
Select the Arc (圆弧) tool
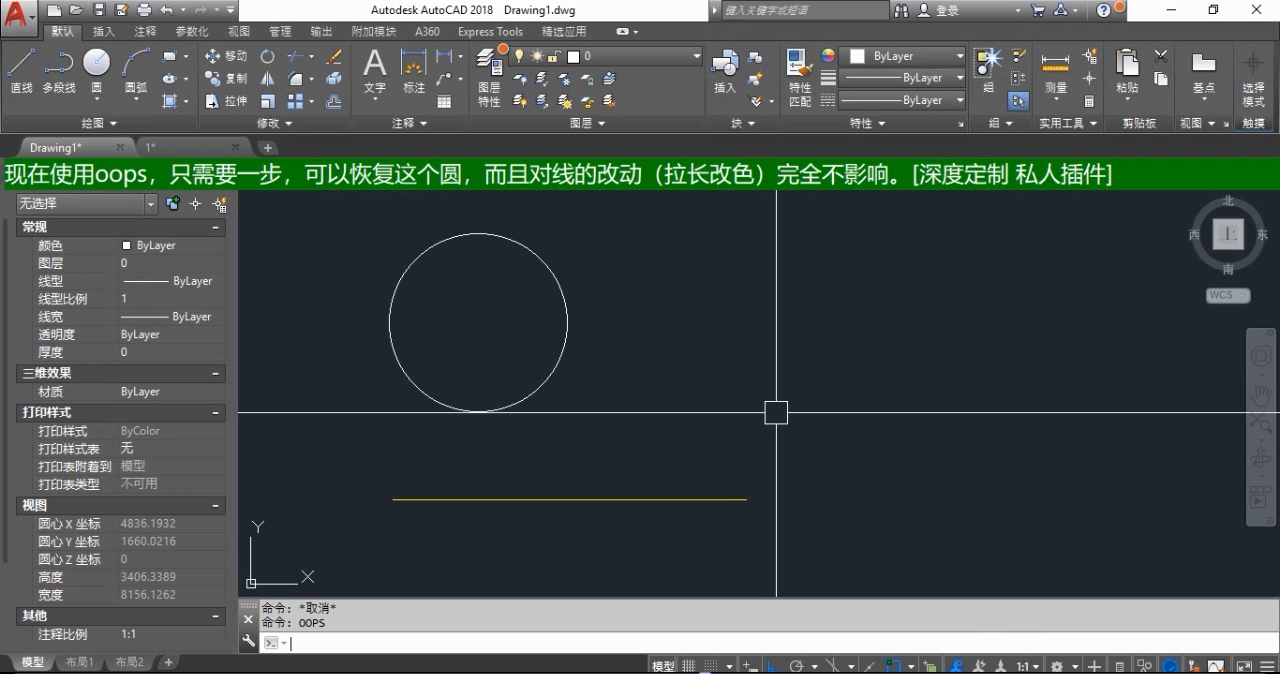[136, 70]
